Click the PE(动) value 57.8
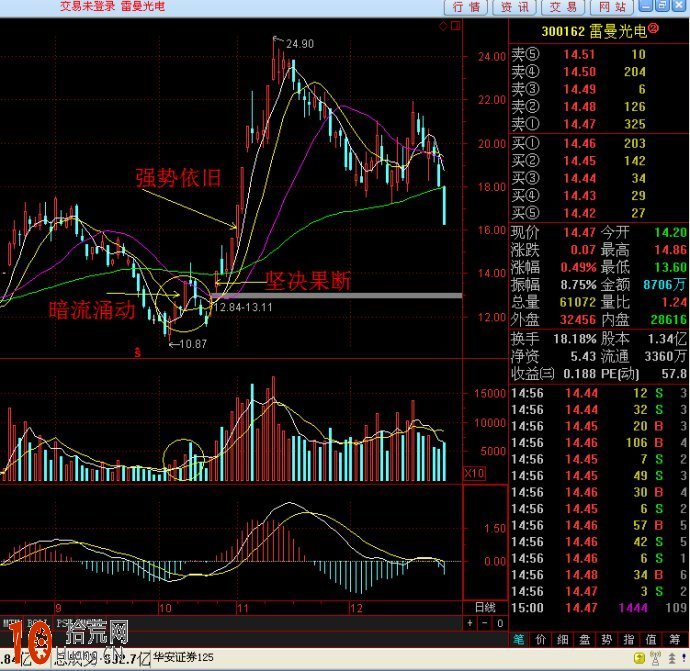The image size is (690, 671). [674, 374]
